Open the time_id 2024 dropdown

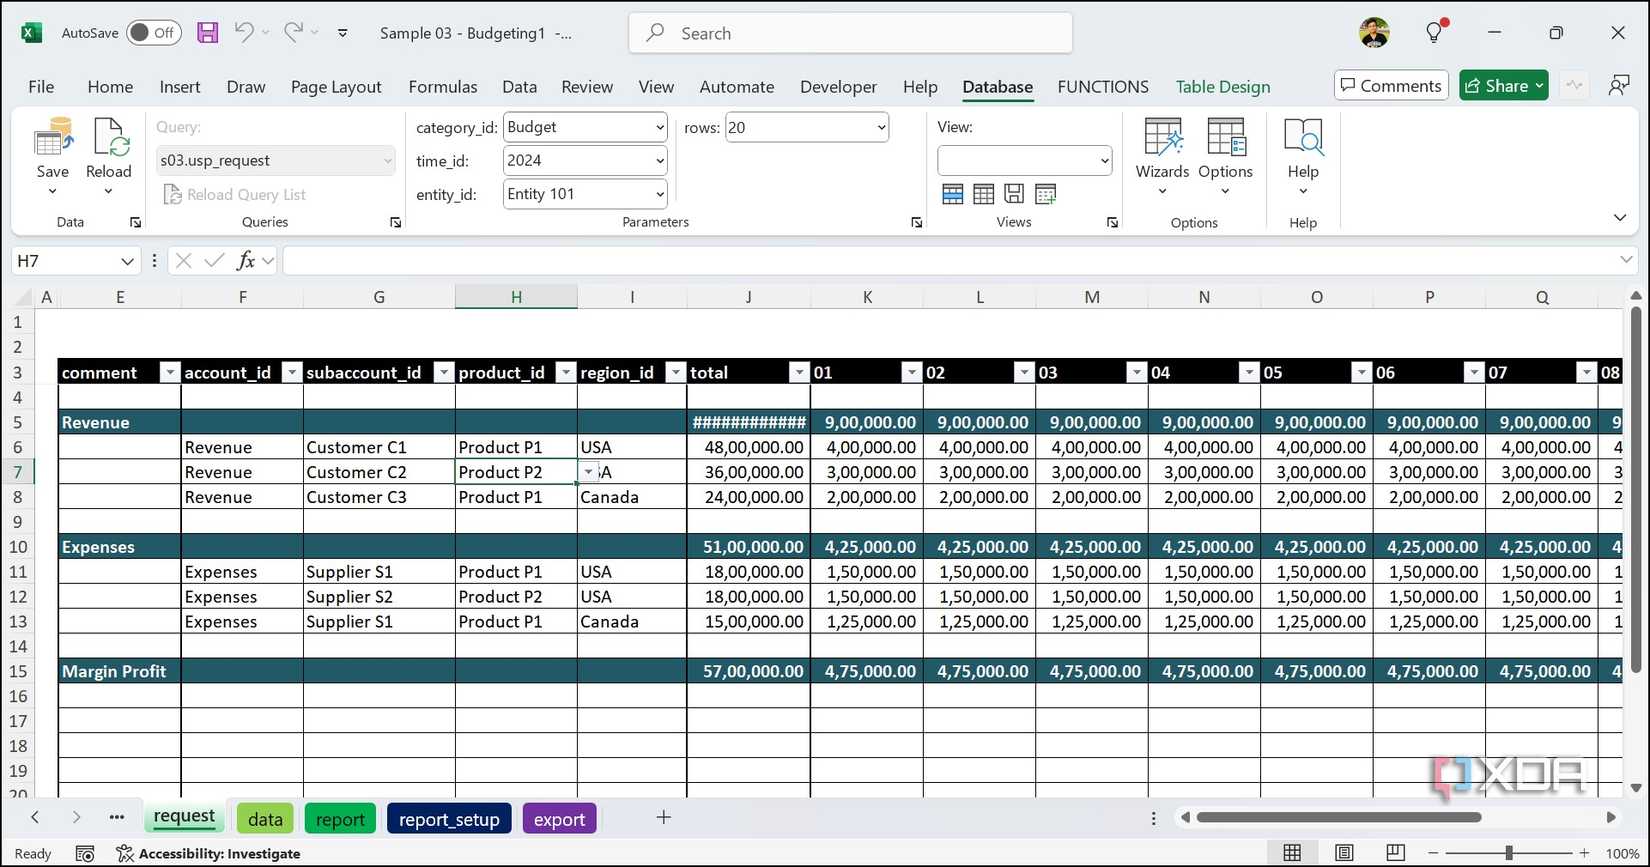click(x=660, y=161)
